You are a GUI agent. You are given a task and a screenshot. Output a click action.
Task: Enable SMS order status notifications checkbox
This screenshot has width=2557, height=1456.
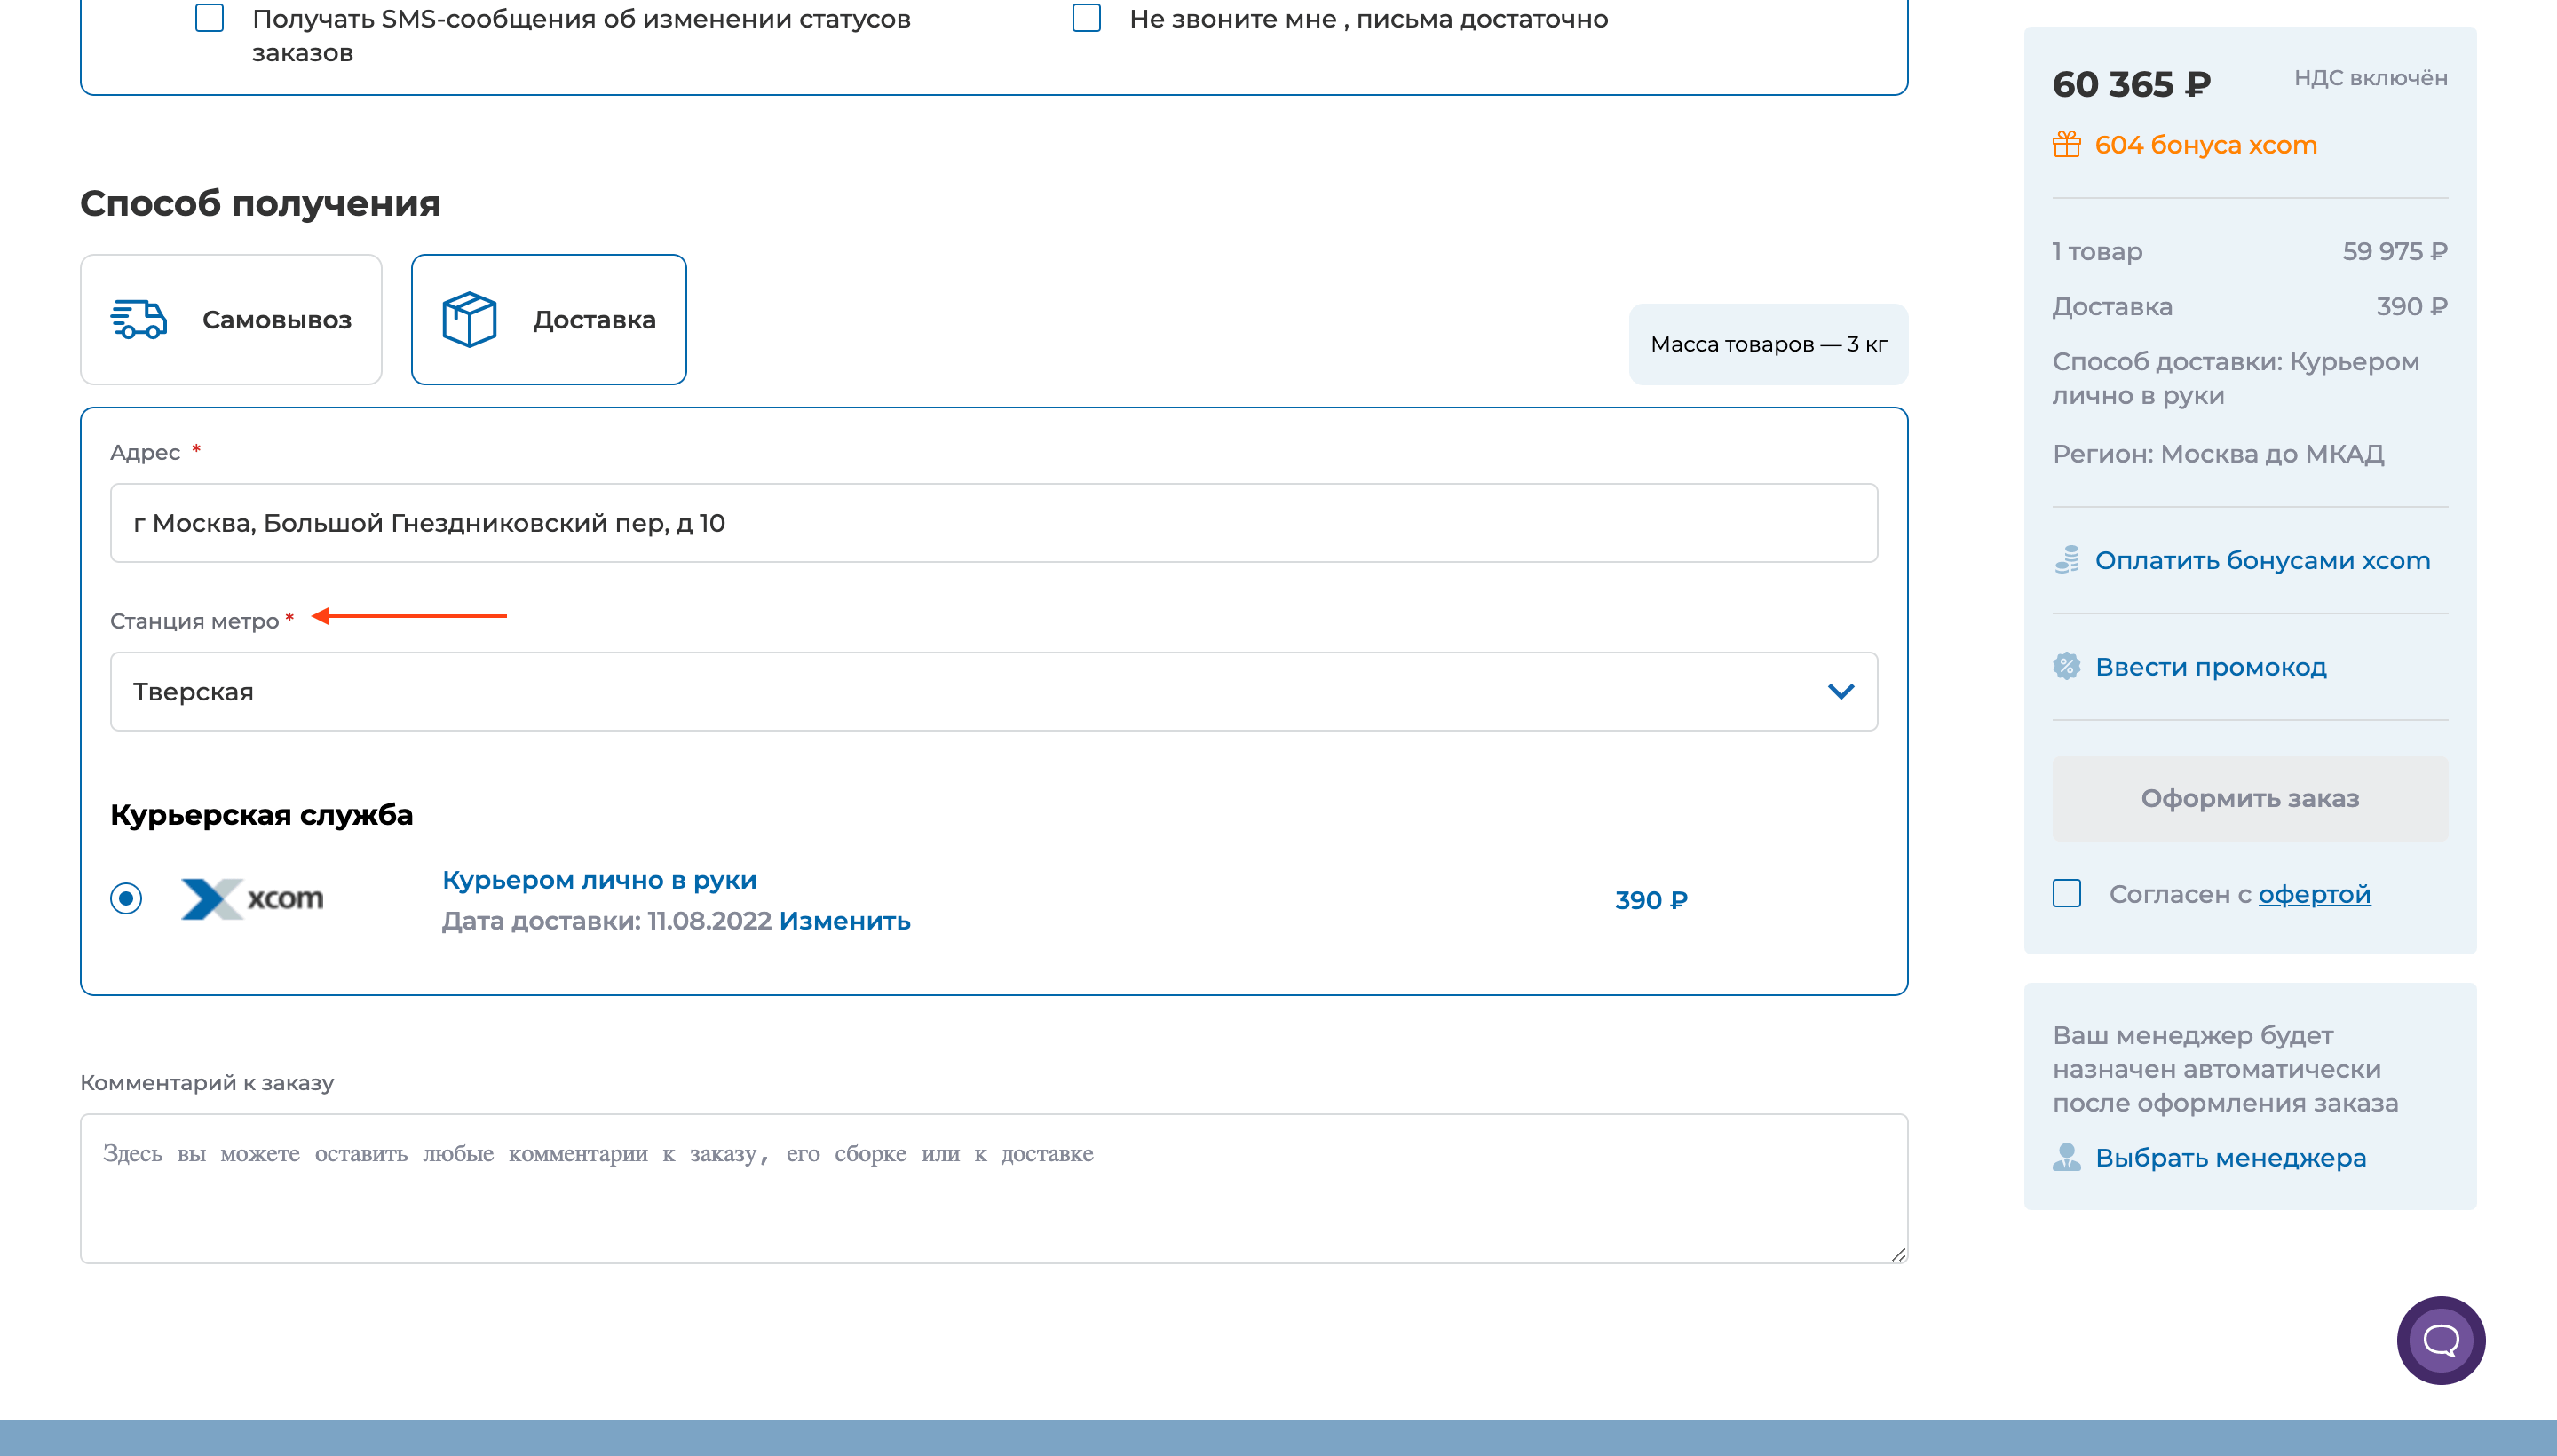(209, 18)
